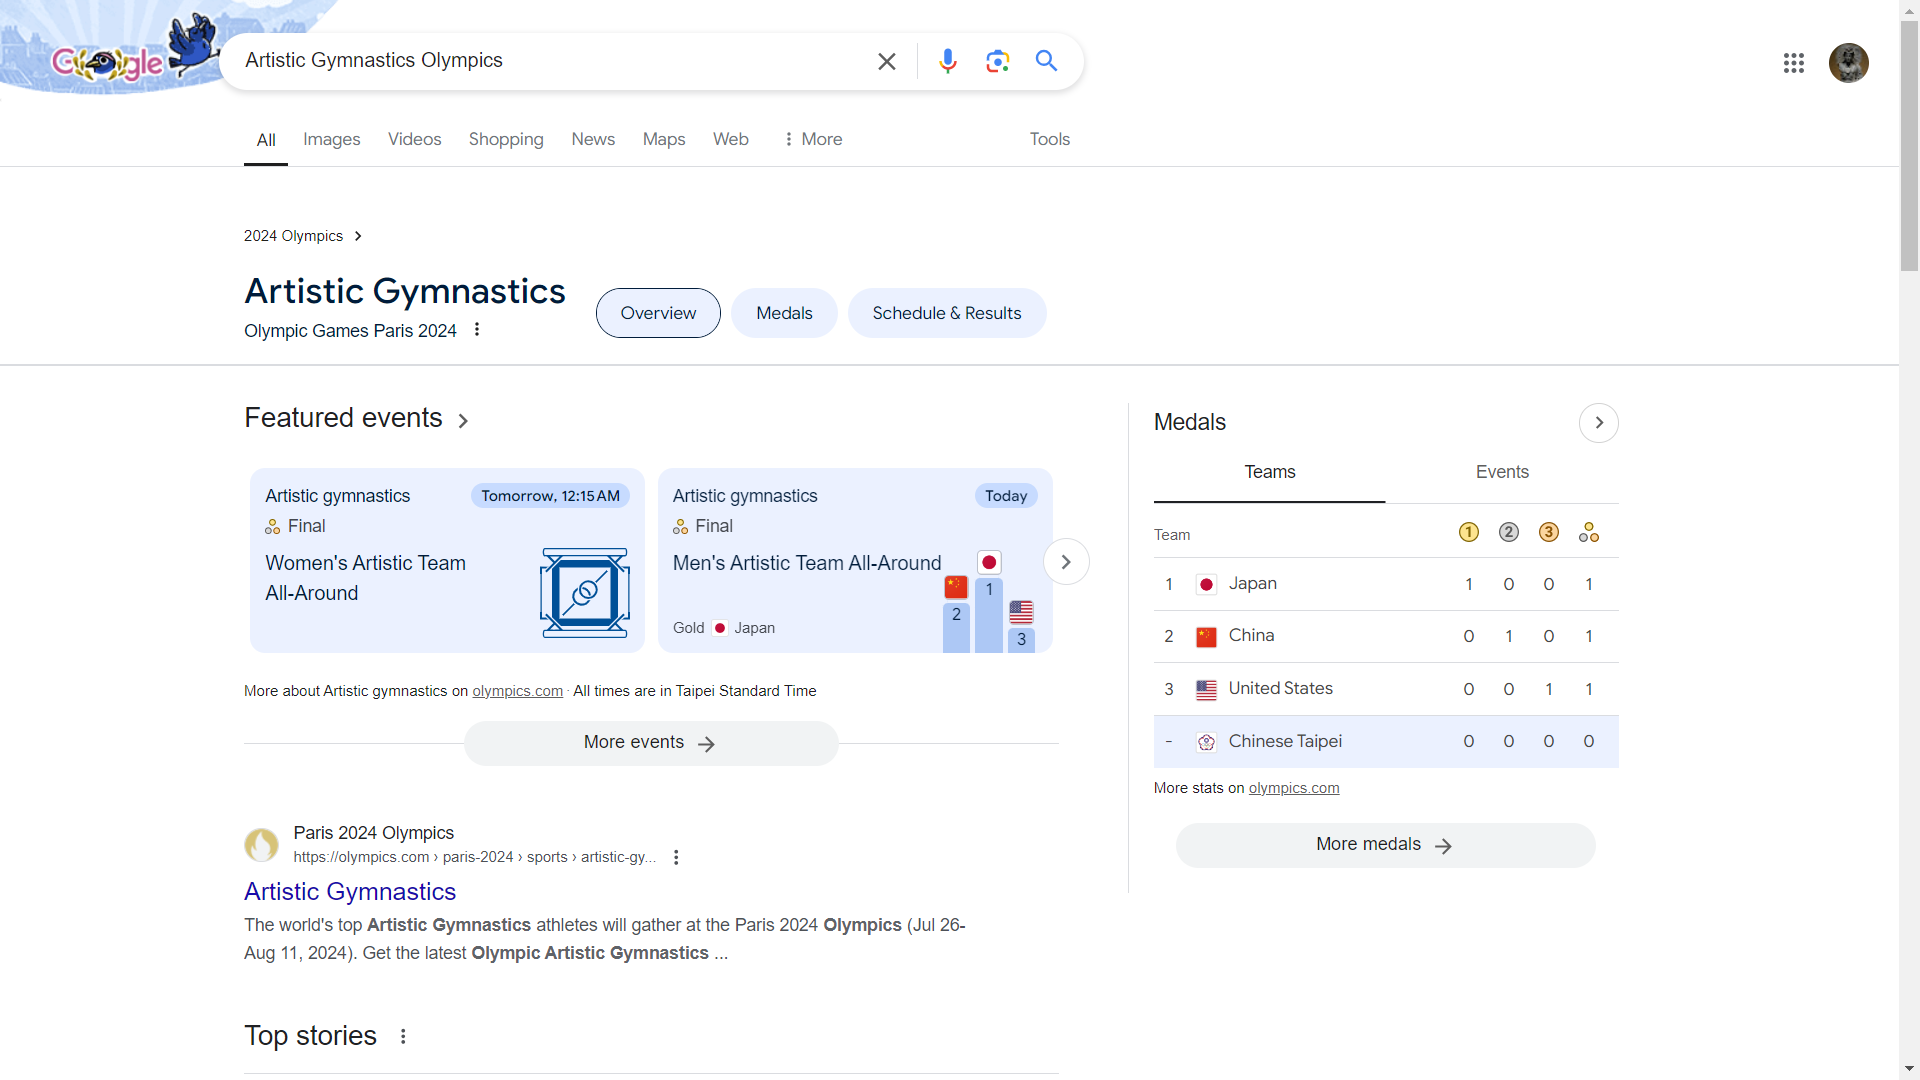Open the Google apps grid

coord(1793,63)
